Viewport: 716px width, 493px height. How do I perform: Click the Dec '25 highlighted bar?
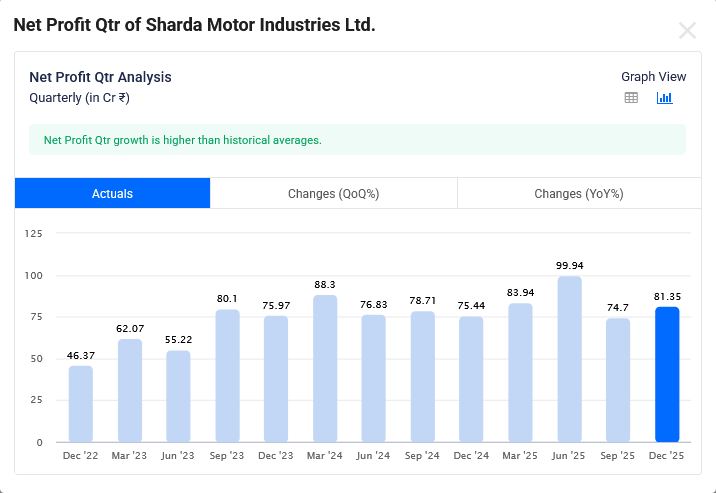point(667,374)
